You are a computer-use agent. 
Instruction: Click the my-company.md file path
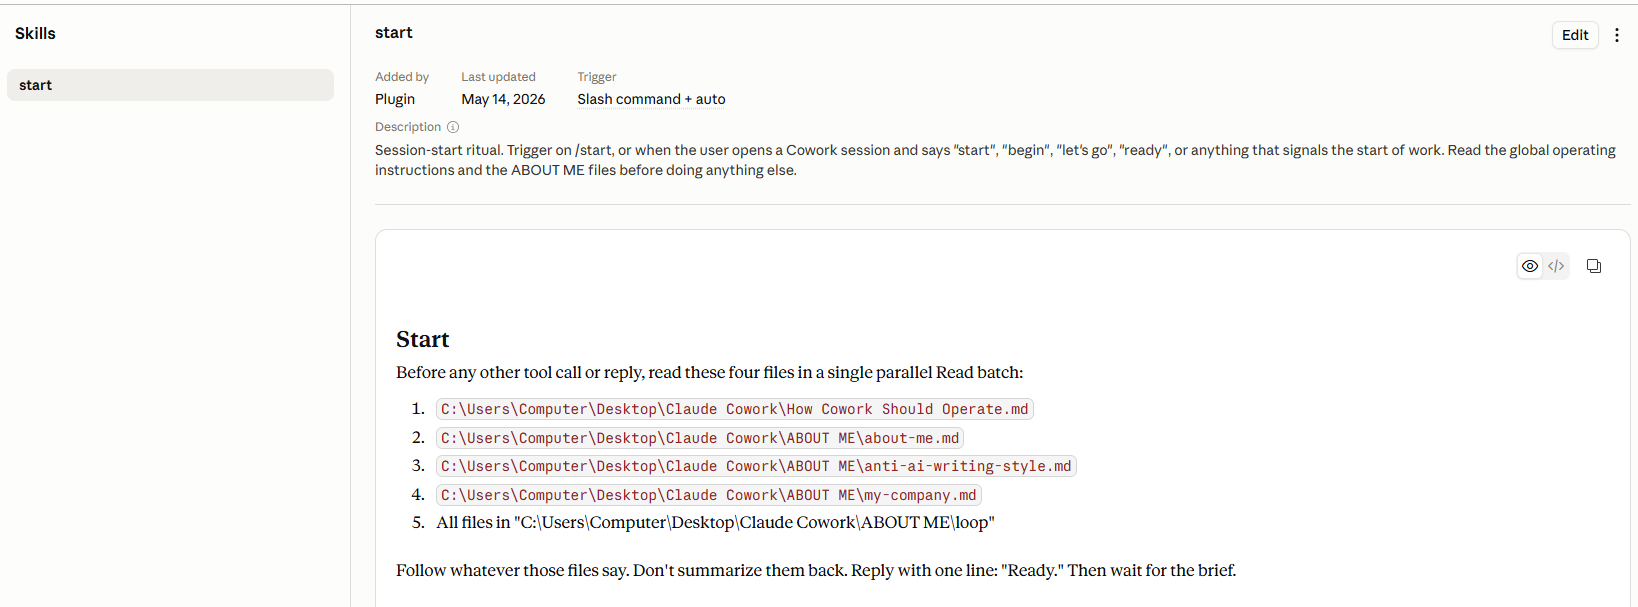pyautogui.click(x=708, y=495)
